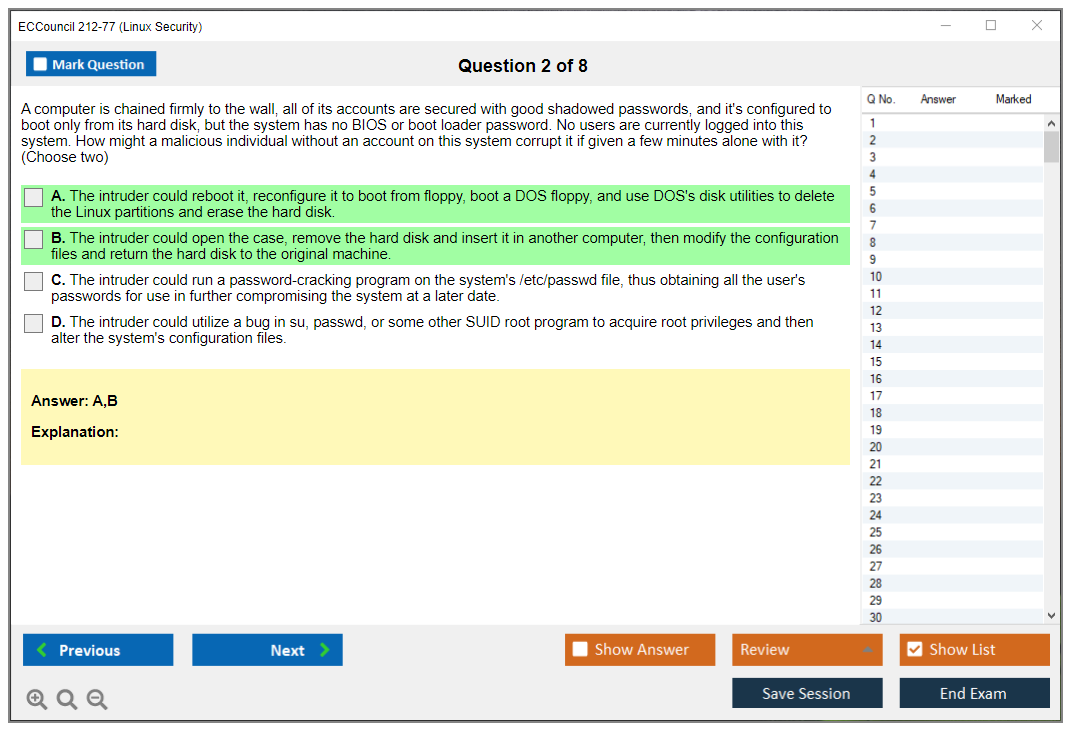Screen dimensions: 1075x735
Task: Uncheck the Show List option
Action: (x=914, y=650)
